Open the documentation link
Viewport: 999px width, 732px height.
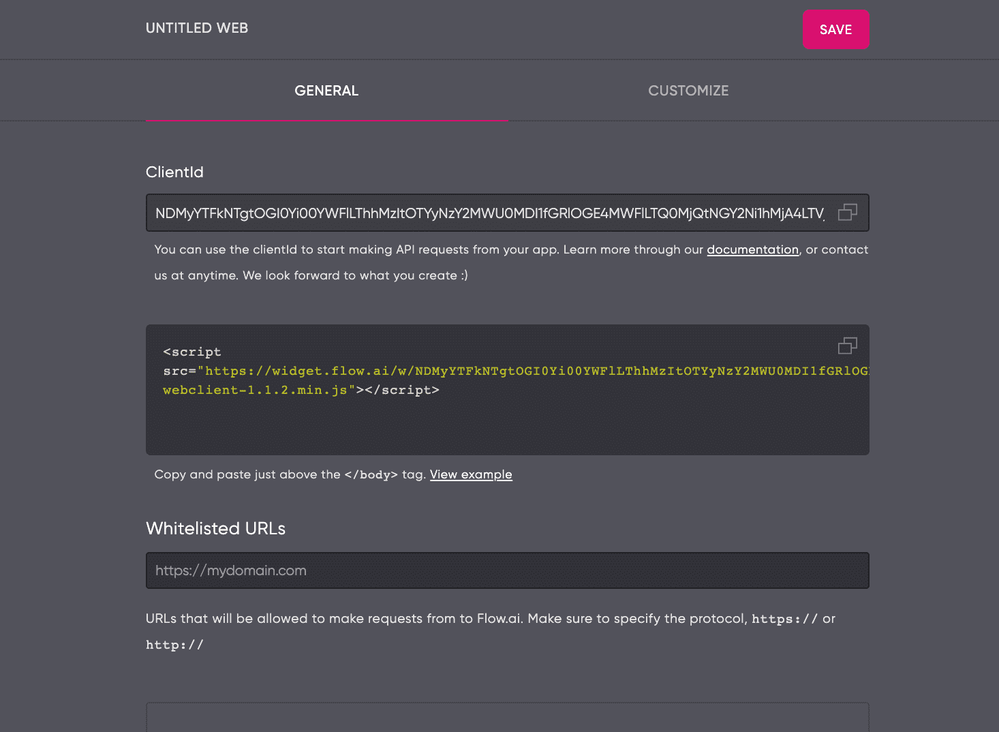pyautogui.click(x=752, y=250)
